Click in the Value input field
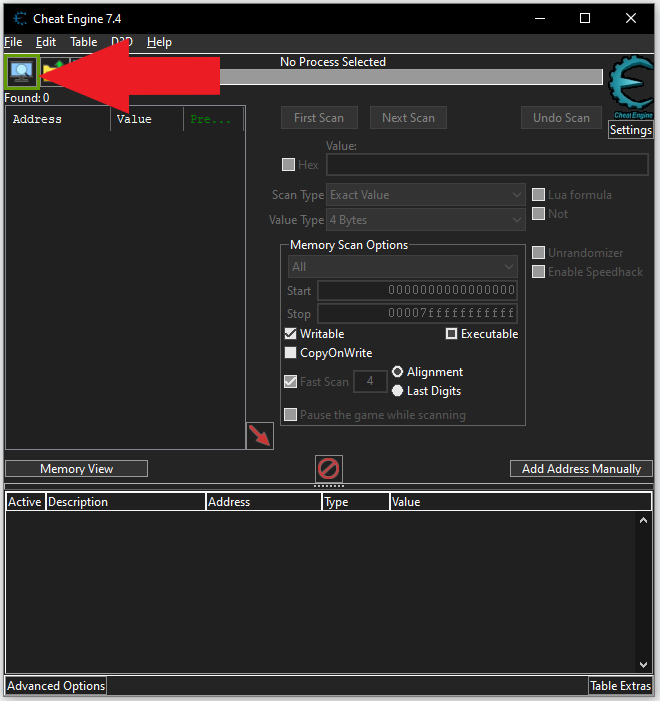660x701 pixels. click(x=487, y=165)
